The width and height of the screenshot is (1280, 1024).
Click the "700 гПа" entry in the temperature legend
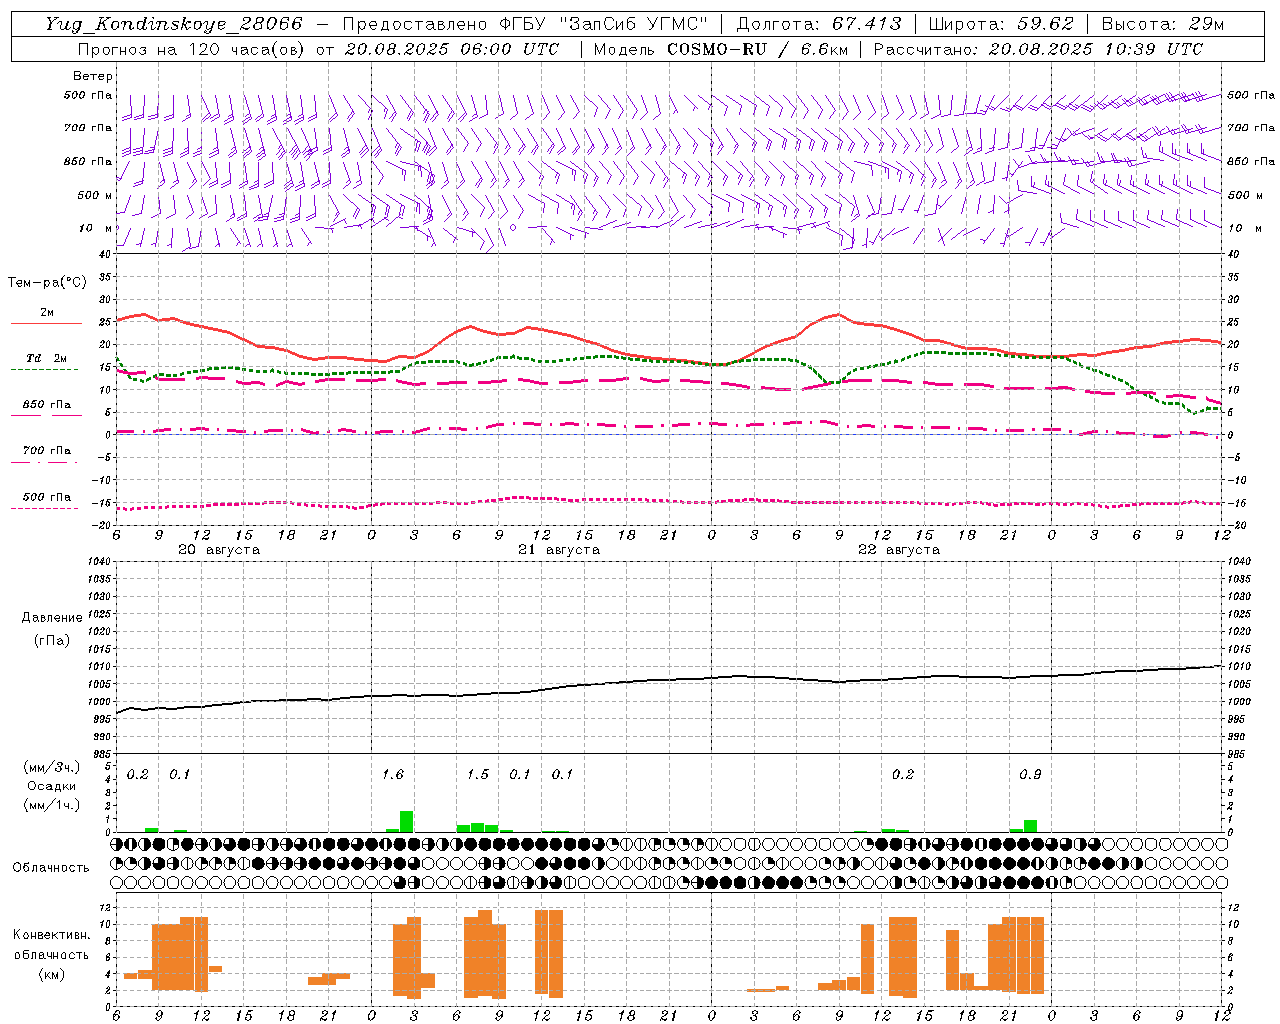coord(46,451)
